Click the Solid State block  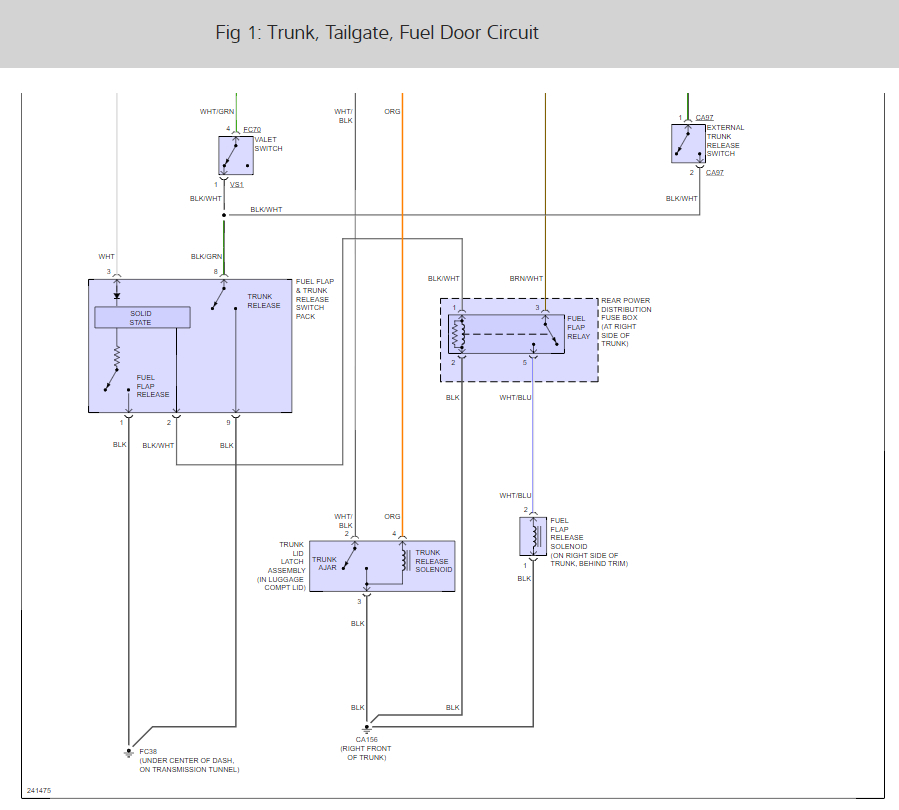coord(142,318)
